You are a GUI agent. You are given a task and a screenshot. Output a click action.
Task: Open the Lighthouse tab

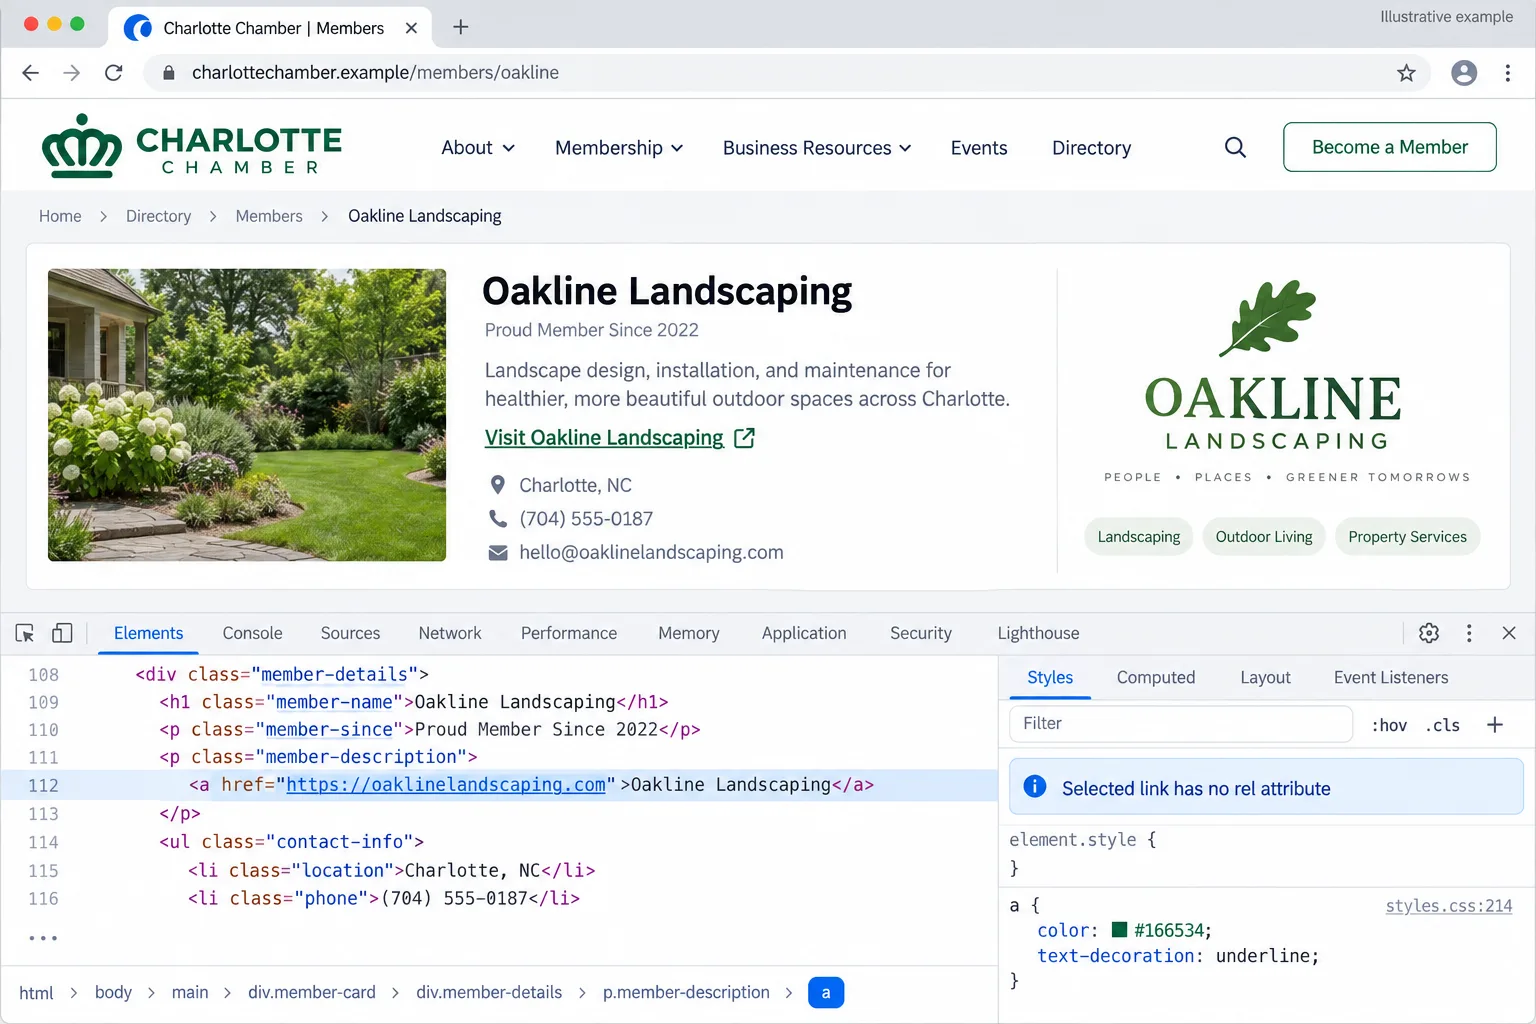click(1038, 633)
